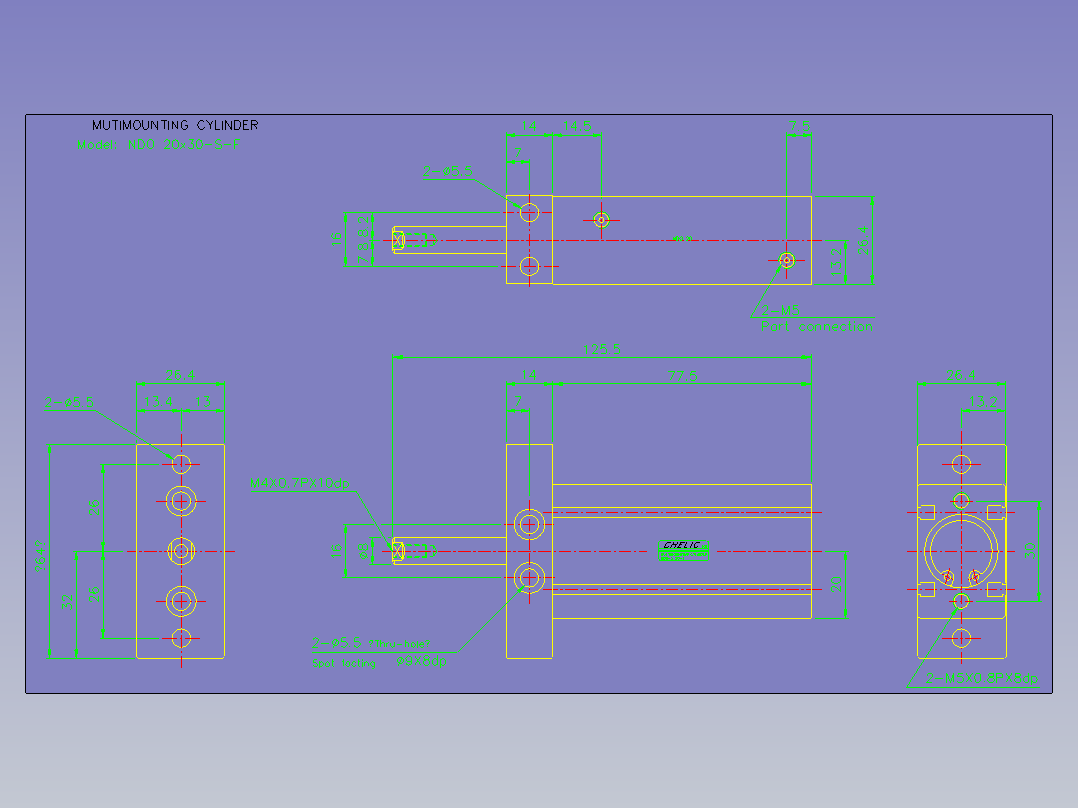
Task: Select the 7 dimension on the top view flange
Action: (x=518, y=153)
